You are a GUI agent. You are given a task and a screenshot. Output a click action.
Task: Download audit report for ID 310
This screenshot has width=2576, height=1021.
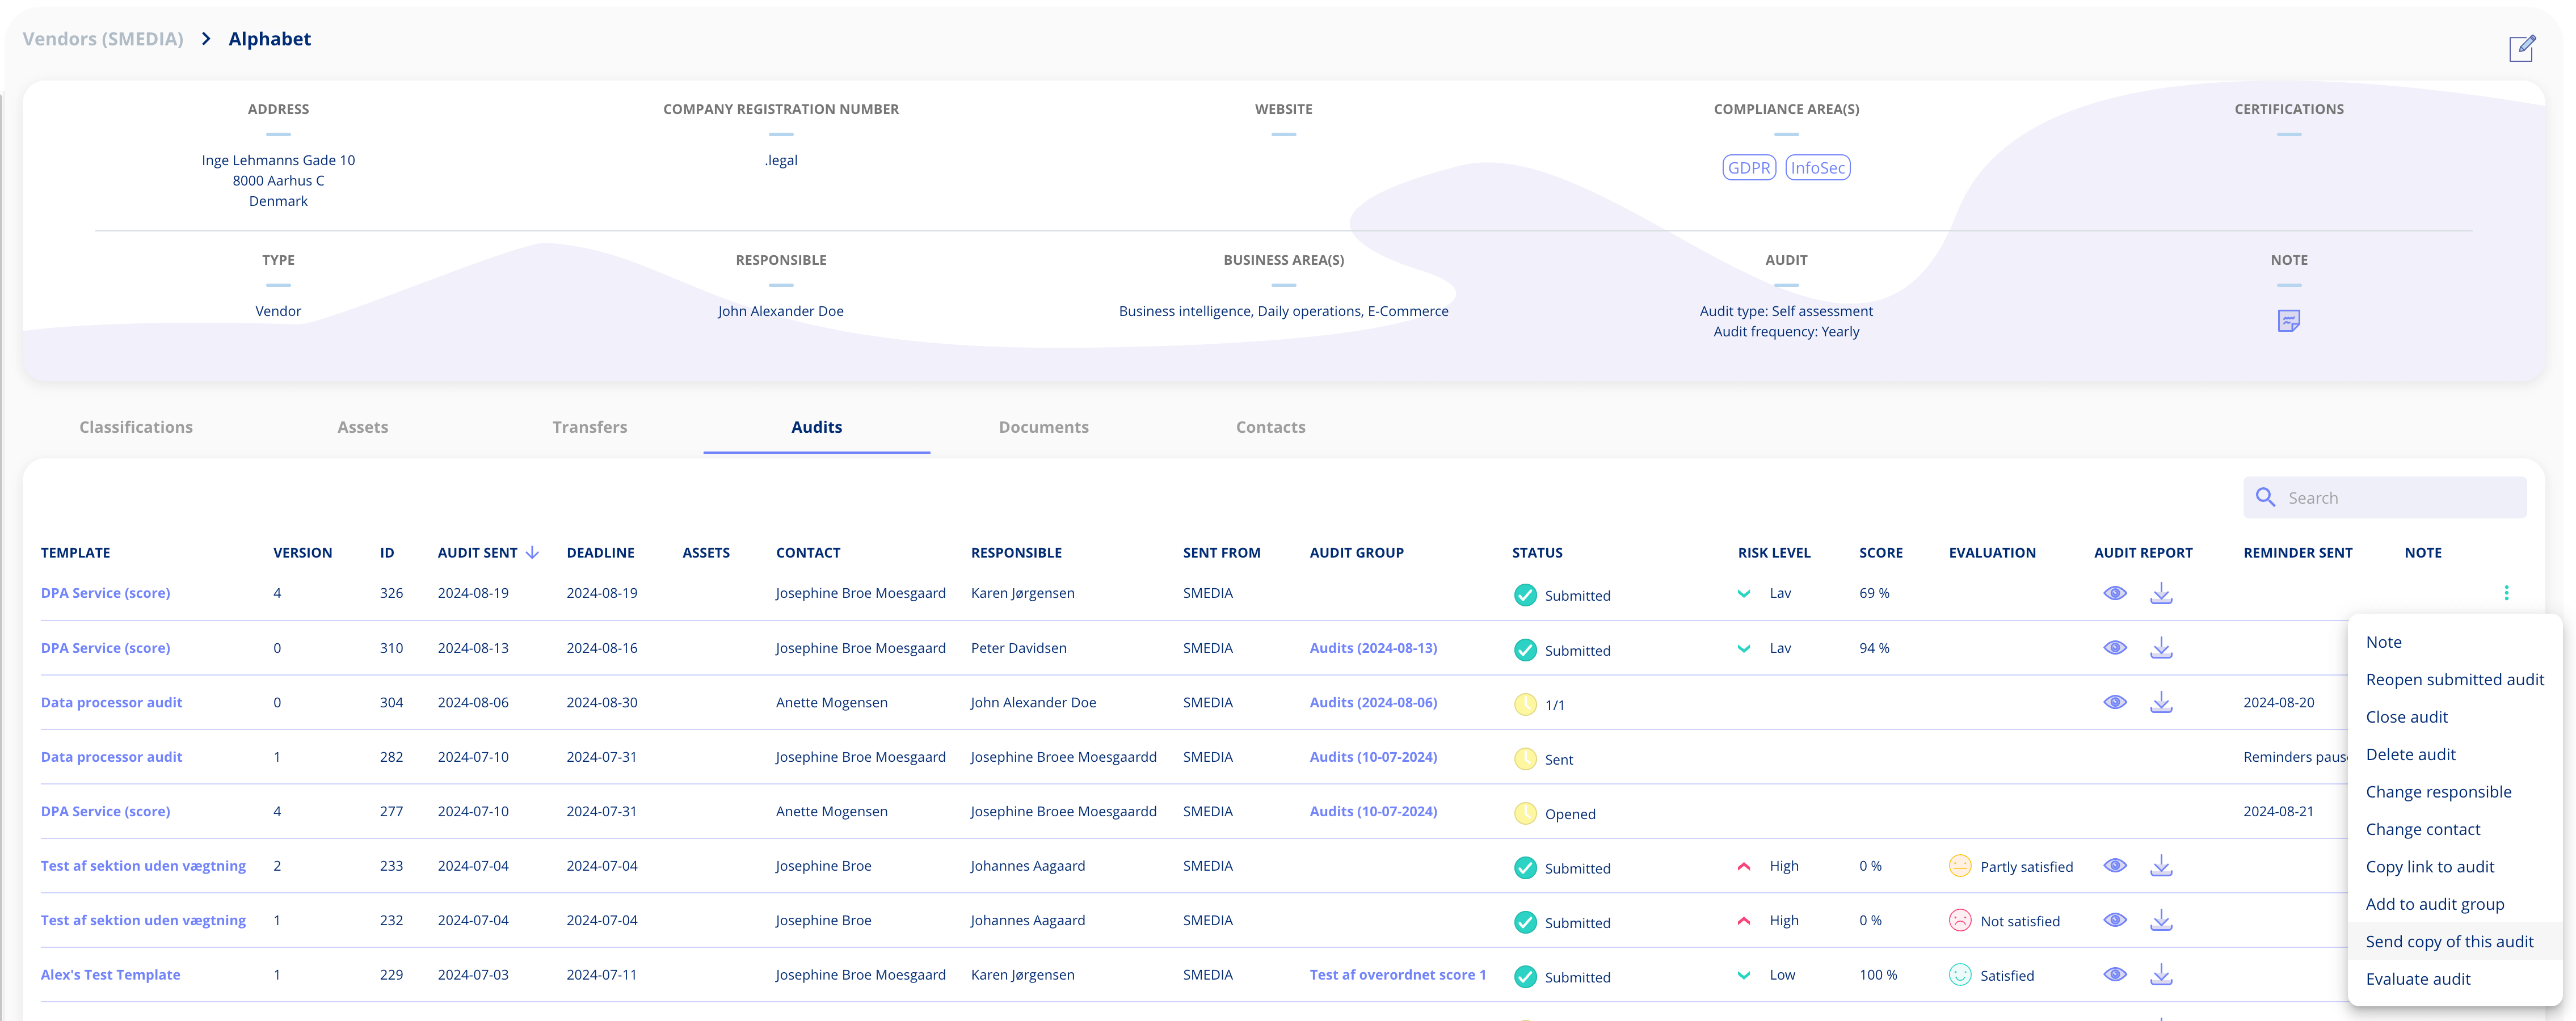(2161, 648)
